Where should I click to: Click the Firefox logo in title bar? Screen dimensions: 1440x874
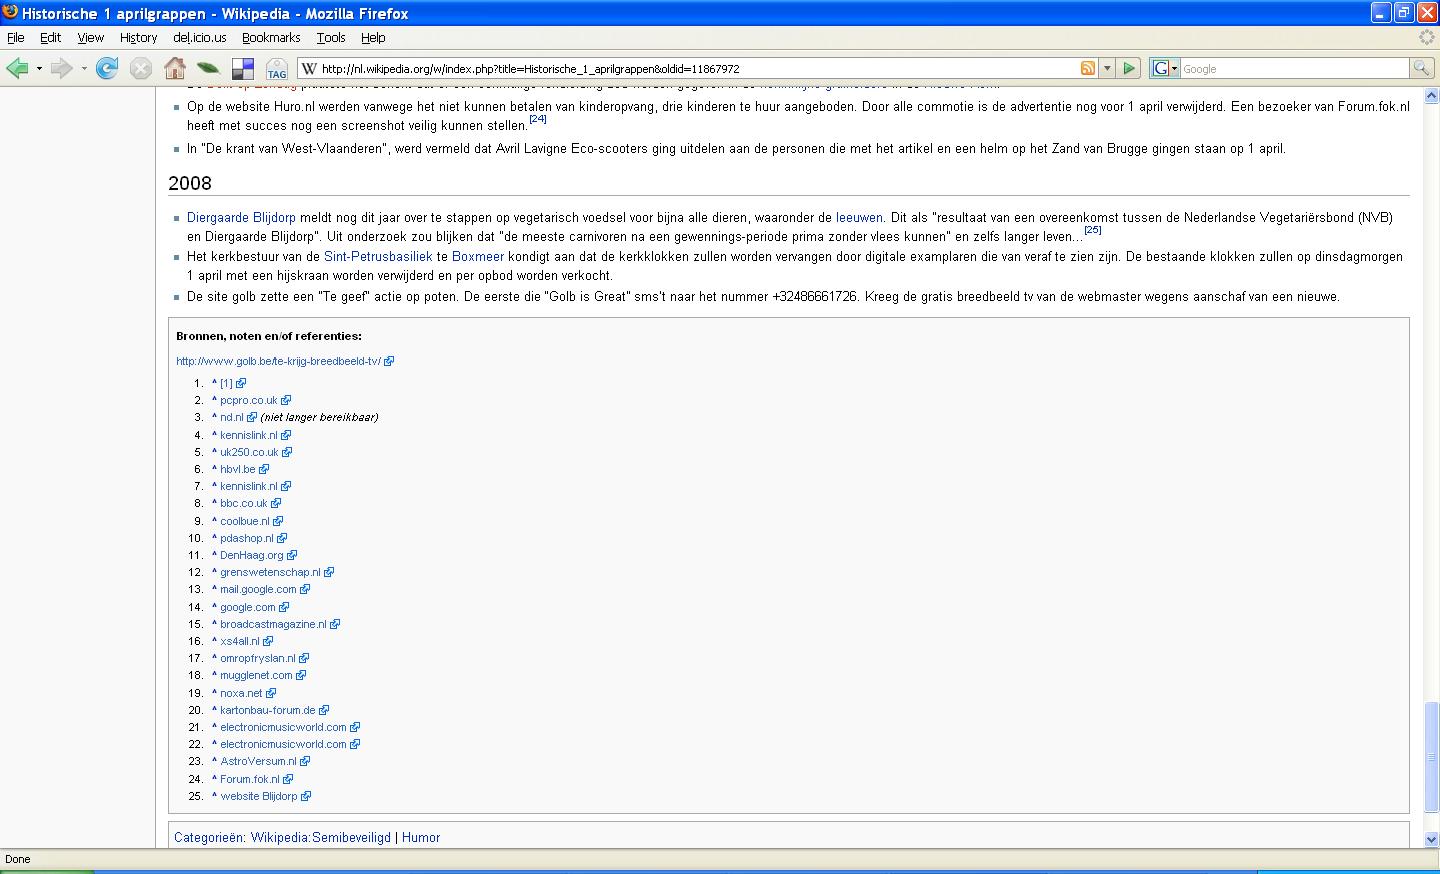11,13
